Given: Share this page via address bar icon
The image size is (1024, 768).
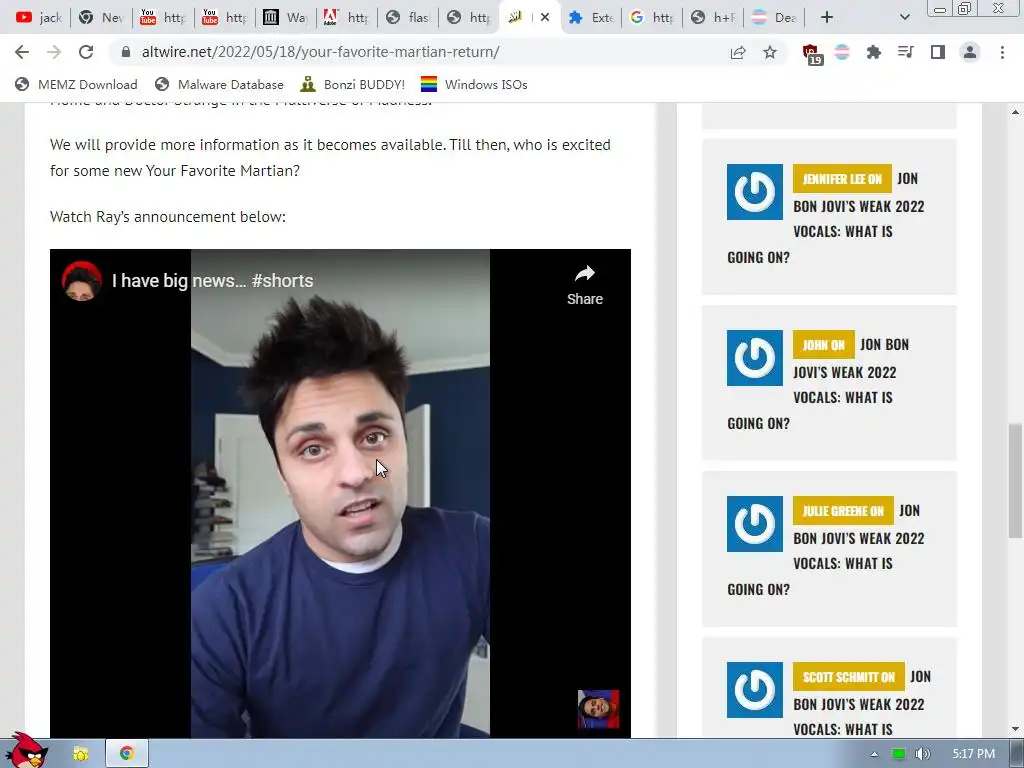Looking at the screenshot, I should [738, 52].
